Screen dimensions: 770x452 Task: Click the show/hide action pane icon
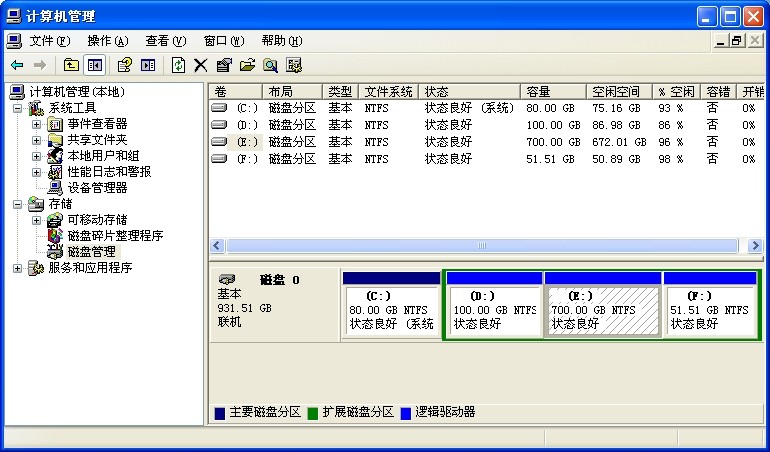point(148,65)
